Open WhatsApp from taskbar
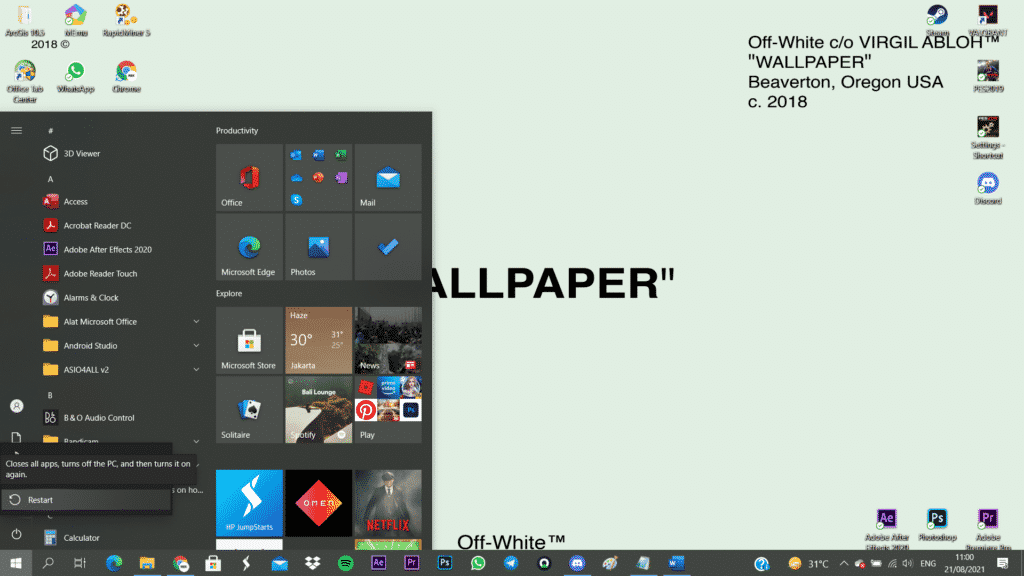 point(478,563)
